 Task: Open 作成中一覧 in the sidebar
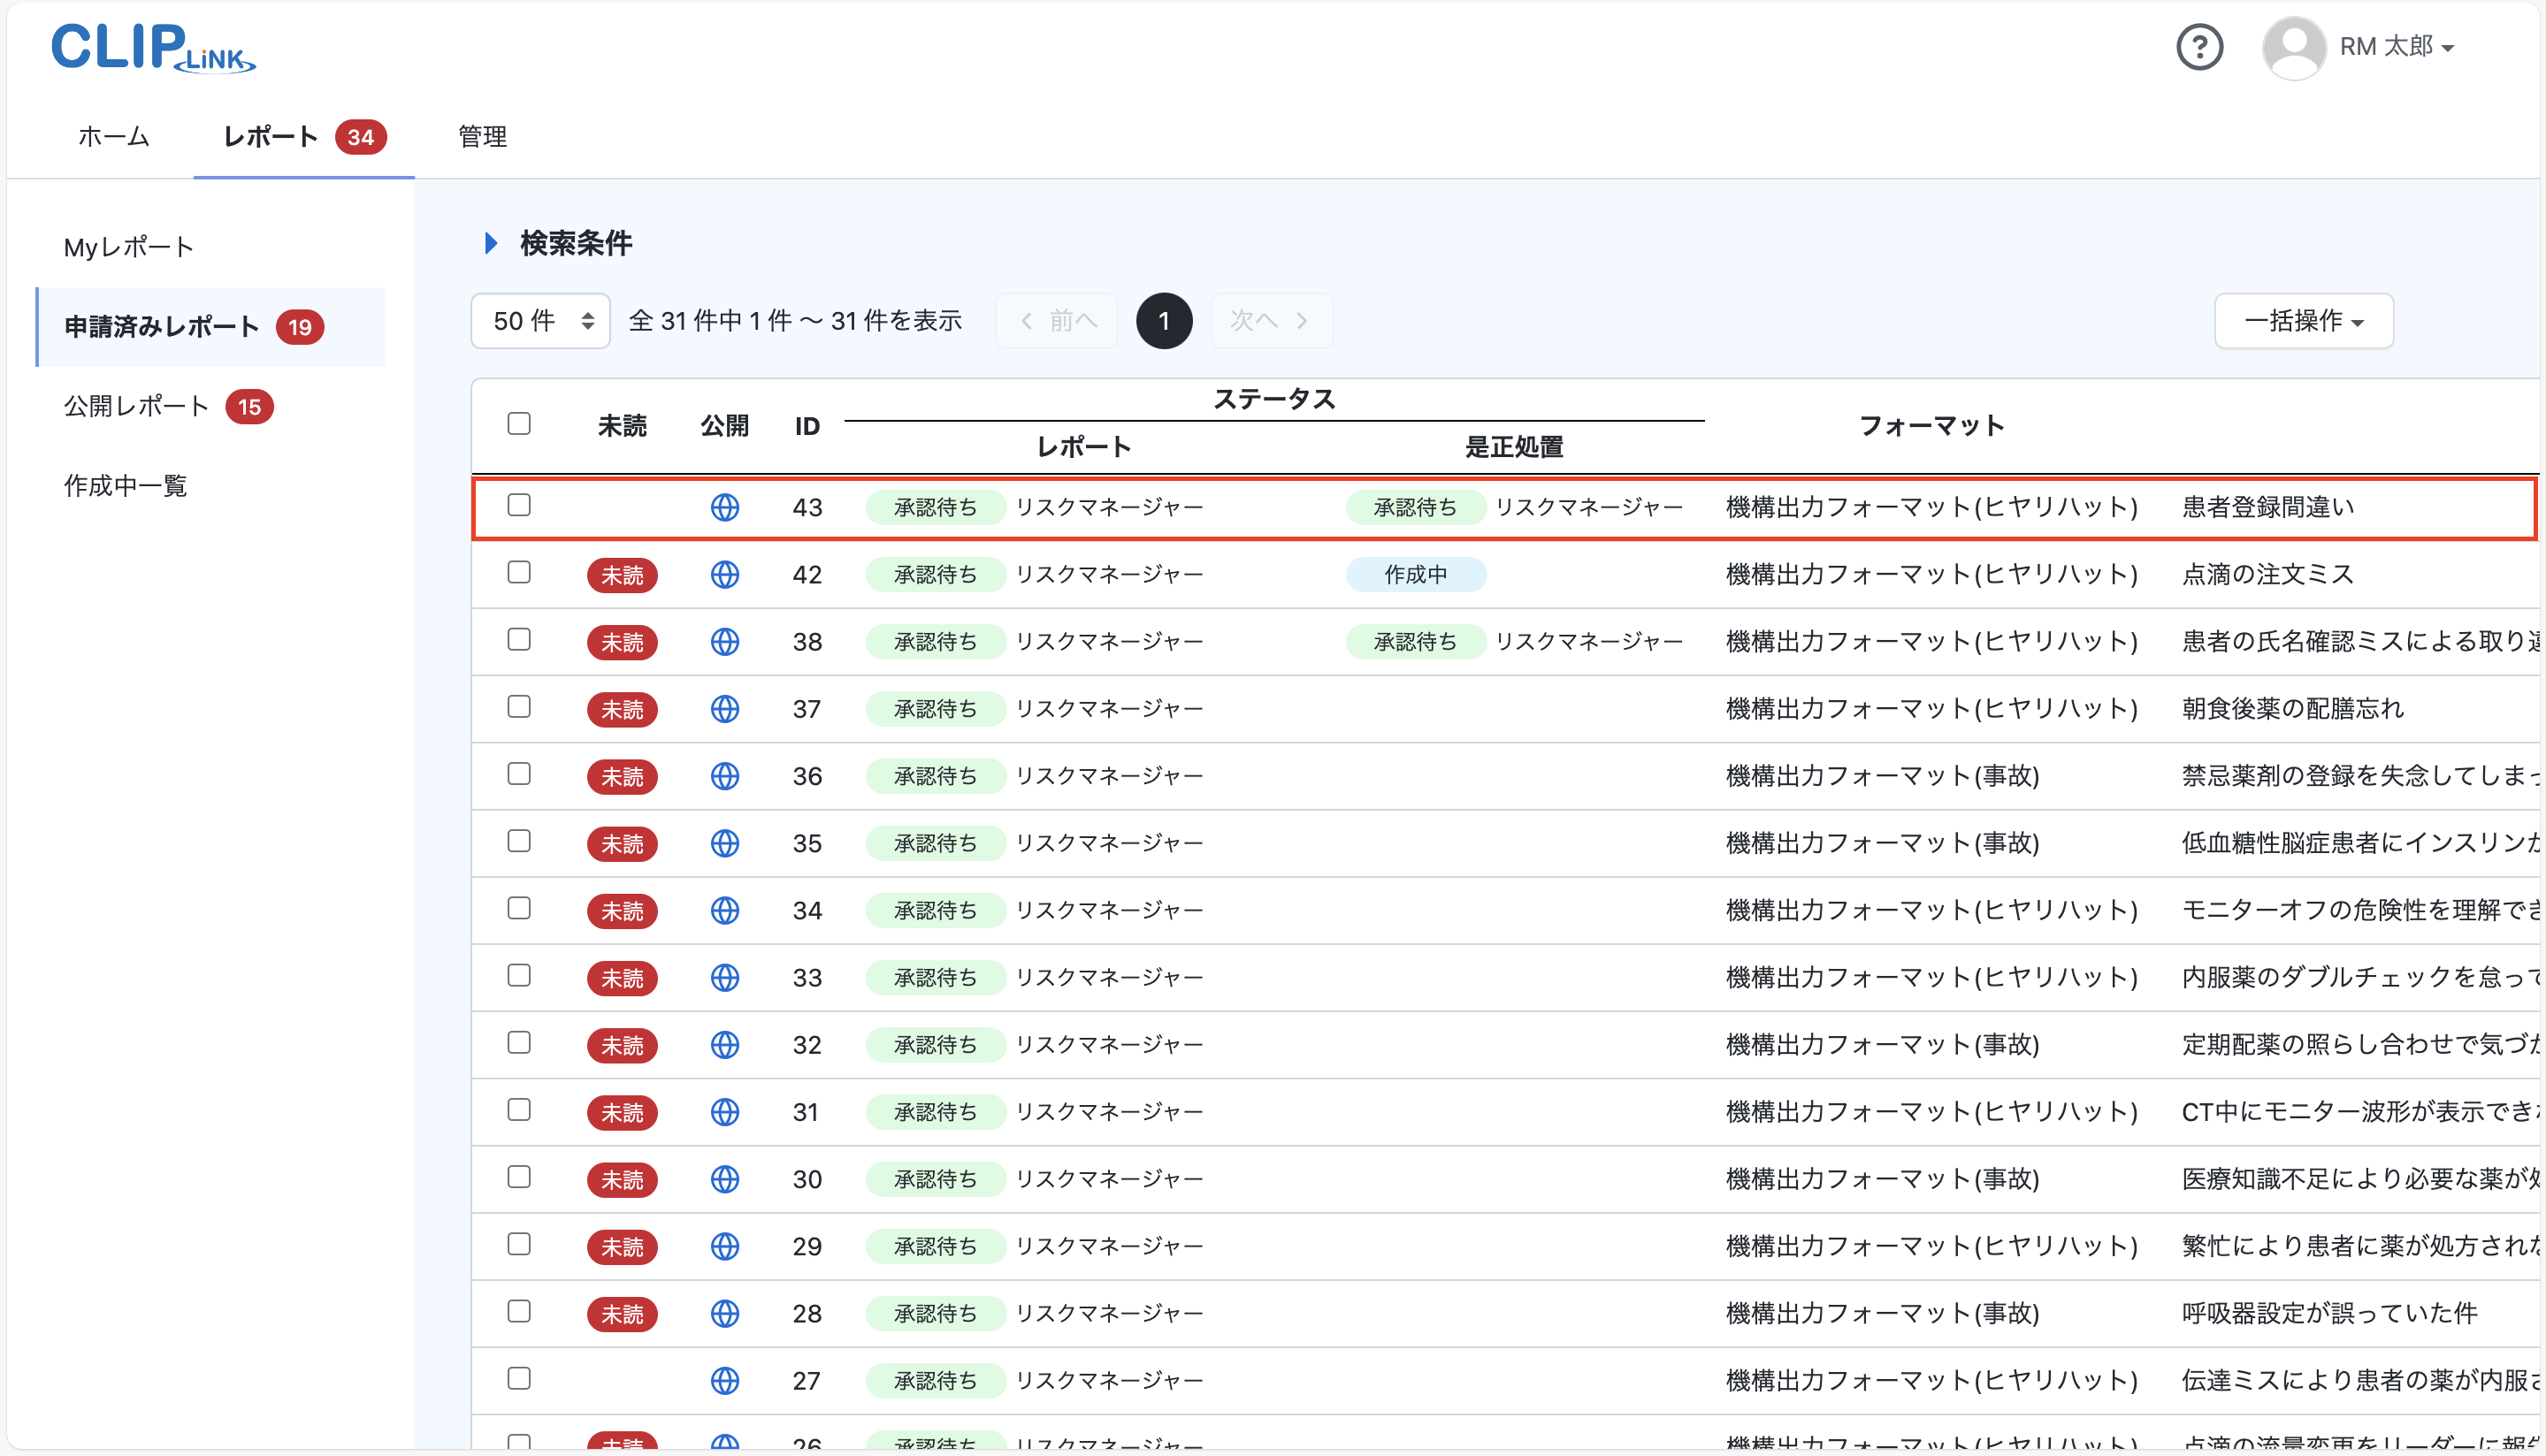[x=124, y=486]
